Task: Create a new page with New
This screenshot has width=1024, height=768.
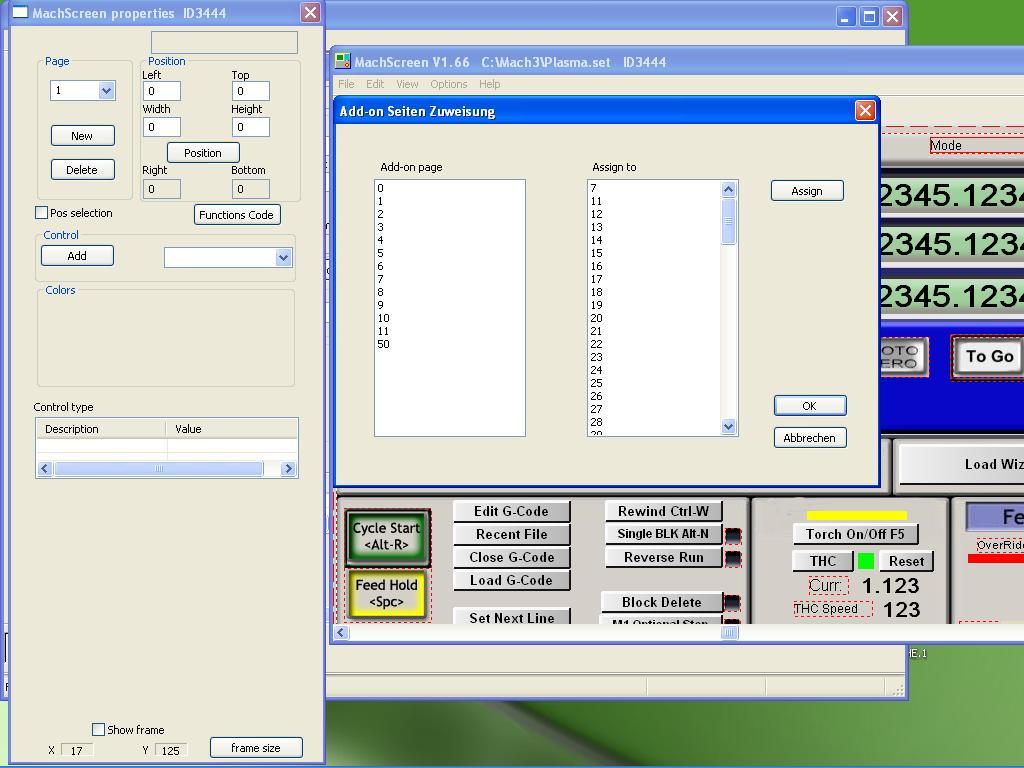Action: 82,136
